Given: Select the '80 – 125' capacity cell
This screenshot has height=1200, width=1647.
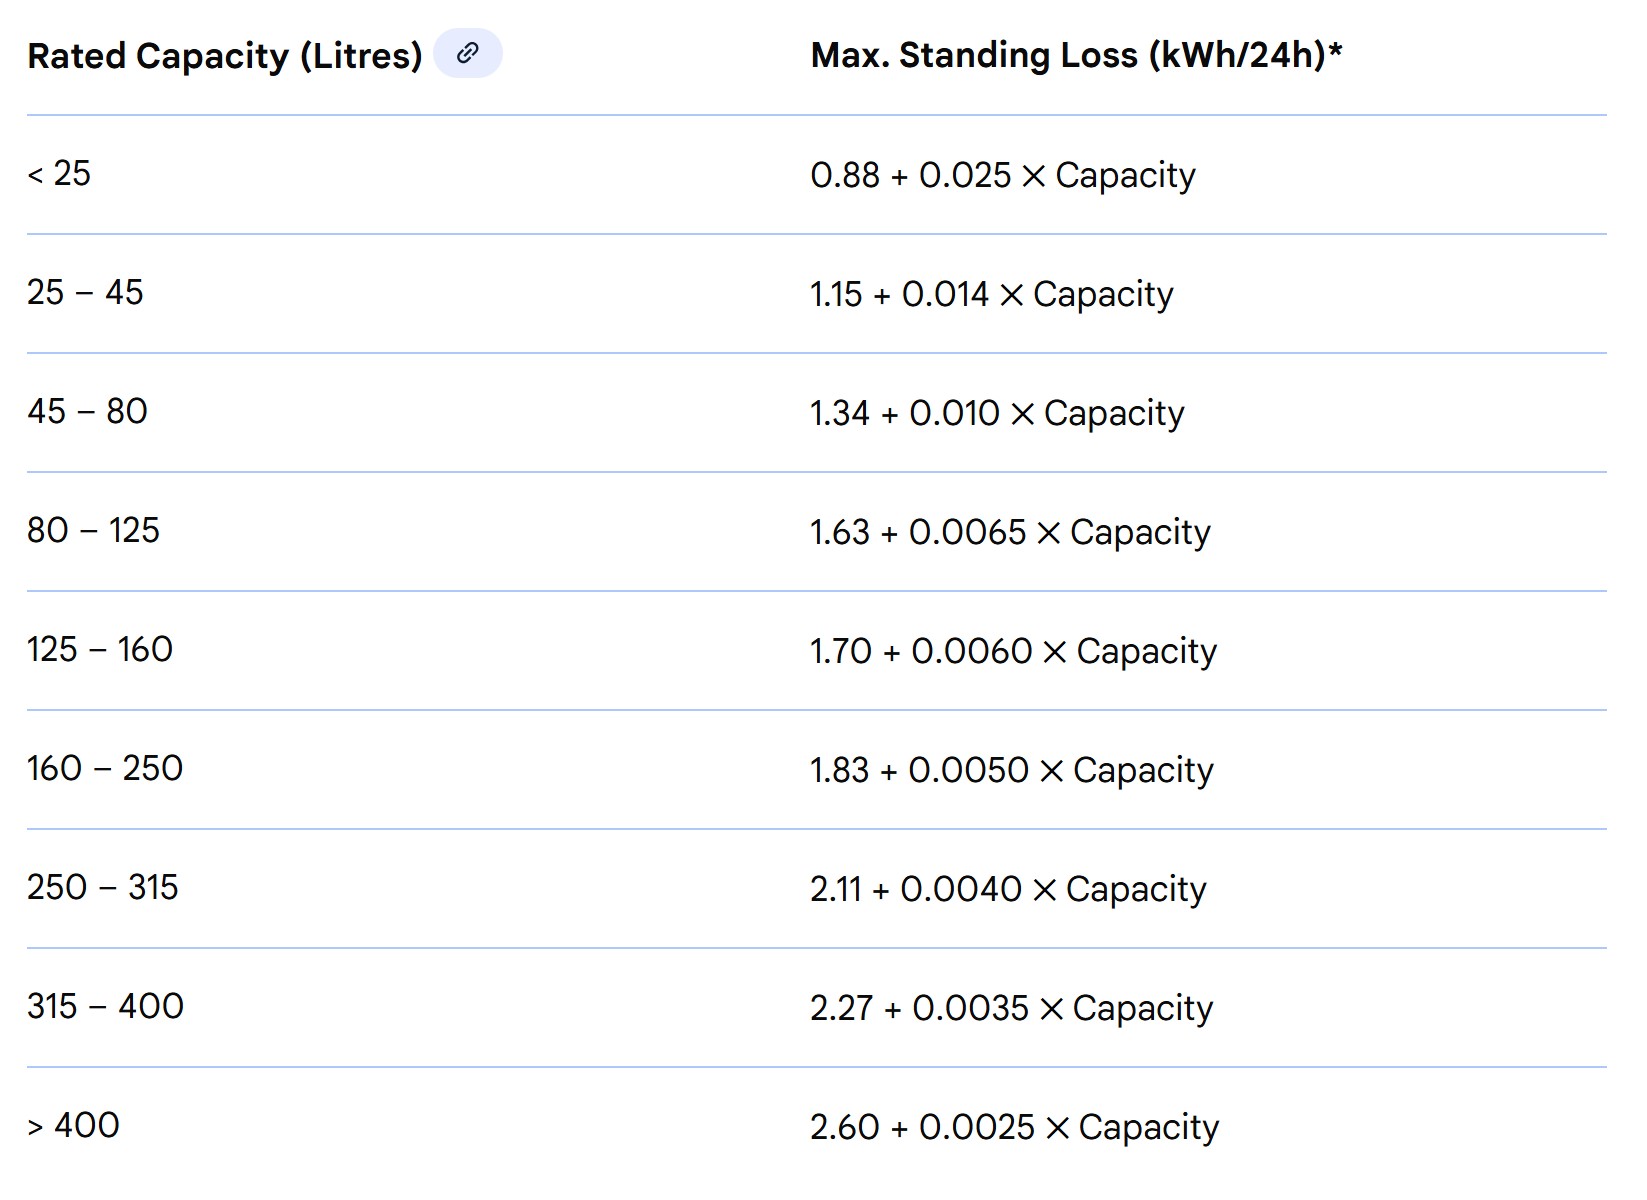Looking at the screenshot, I should (93, 531).
